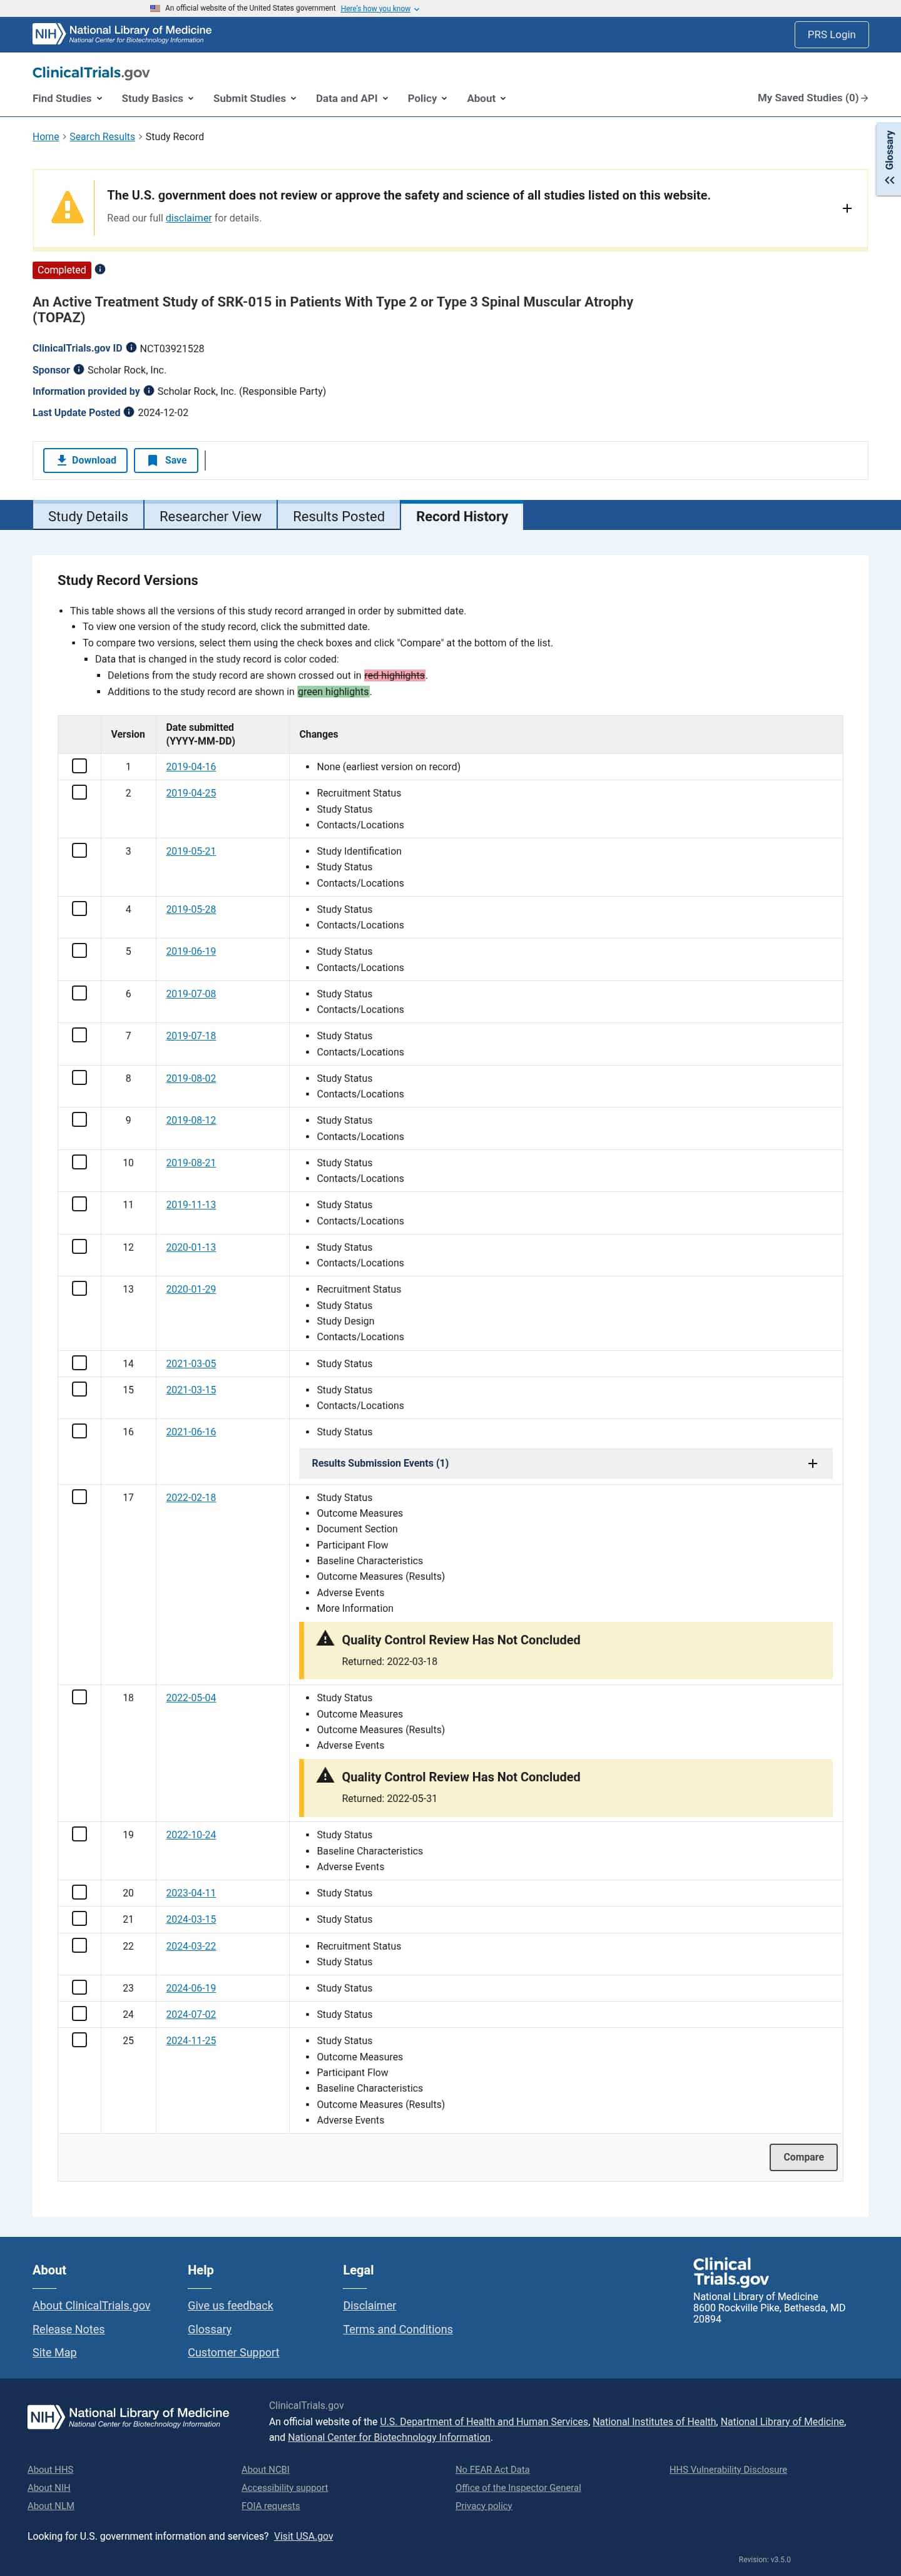Open Terms and Conditions footer link
This screenshot has width=901, height=2576.
coord(397,2329)
